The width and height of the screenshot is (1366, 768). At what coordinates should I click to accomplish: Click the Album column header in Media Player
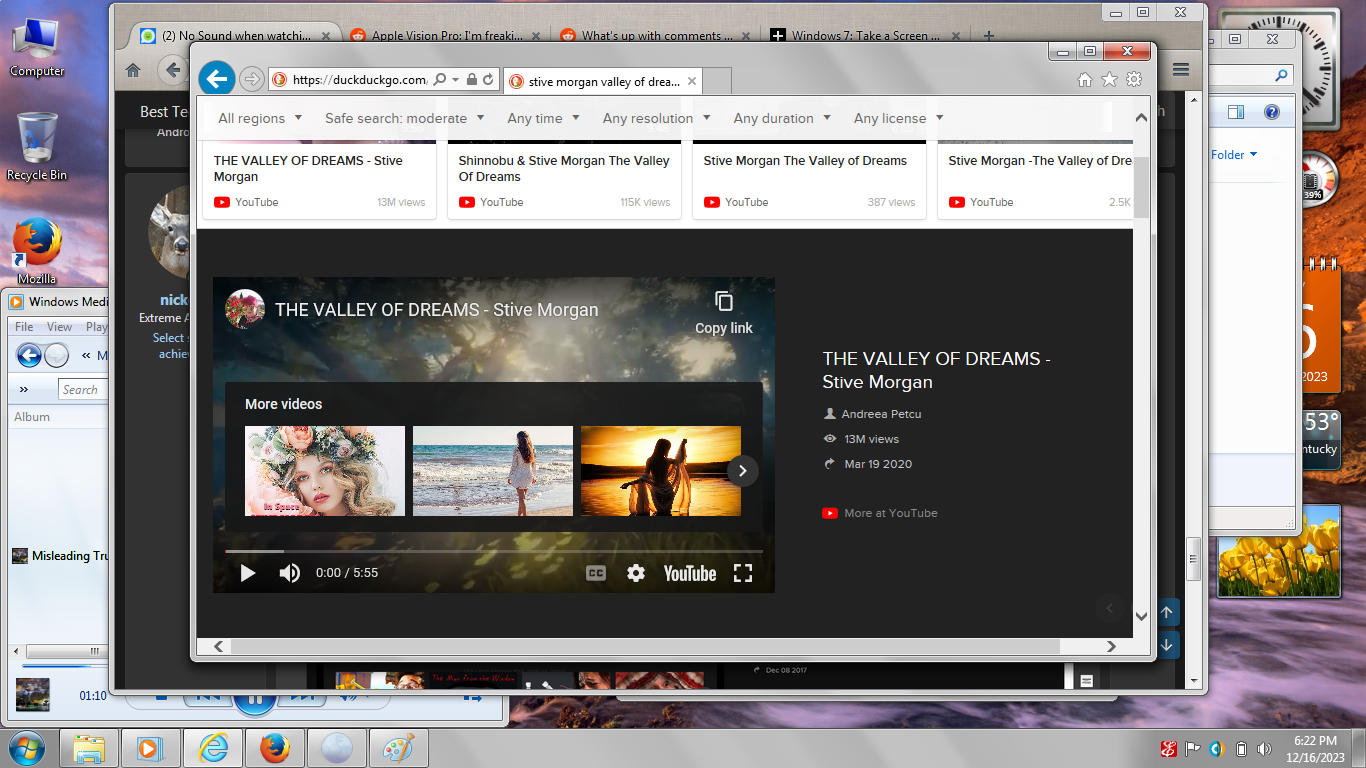(32, 417)
